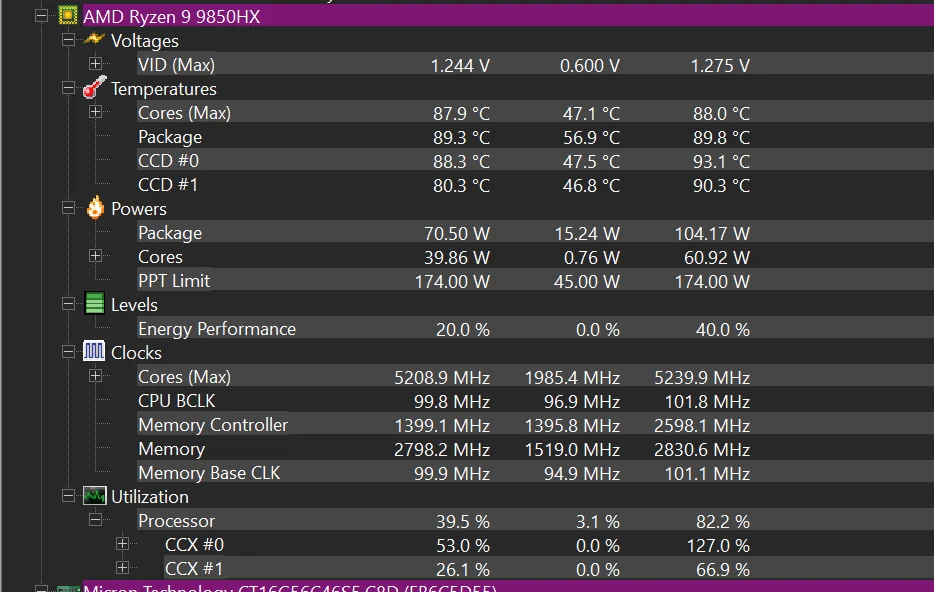This screenshot has width=934, height=592.
Task: Select the Energy Performance row
Action: click(x=535, y=329)
